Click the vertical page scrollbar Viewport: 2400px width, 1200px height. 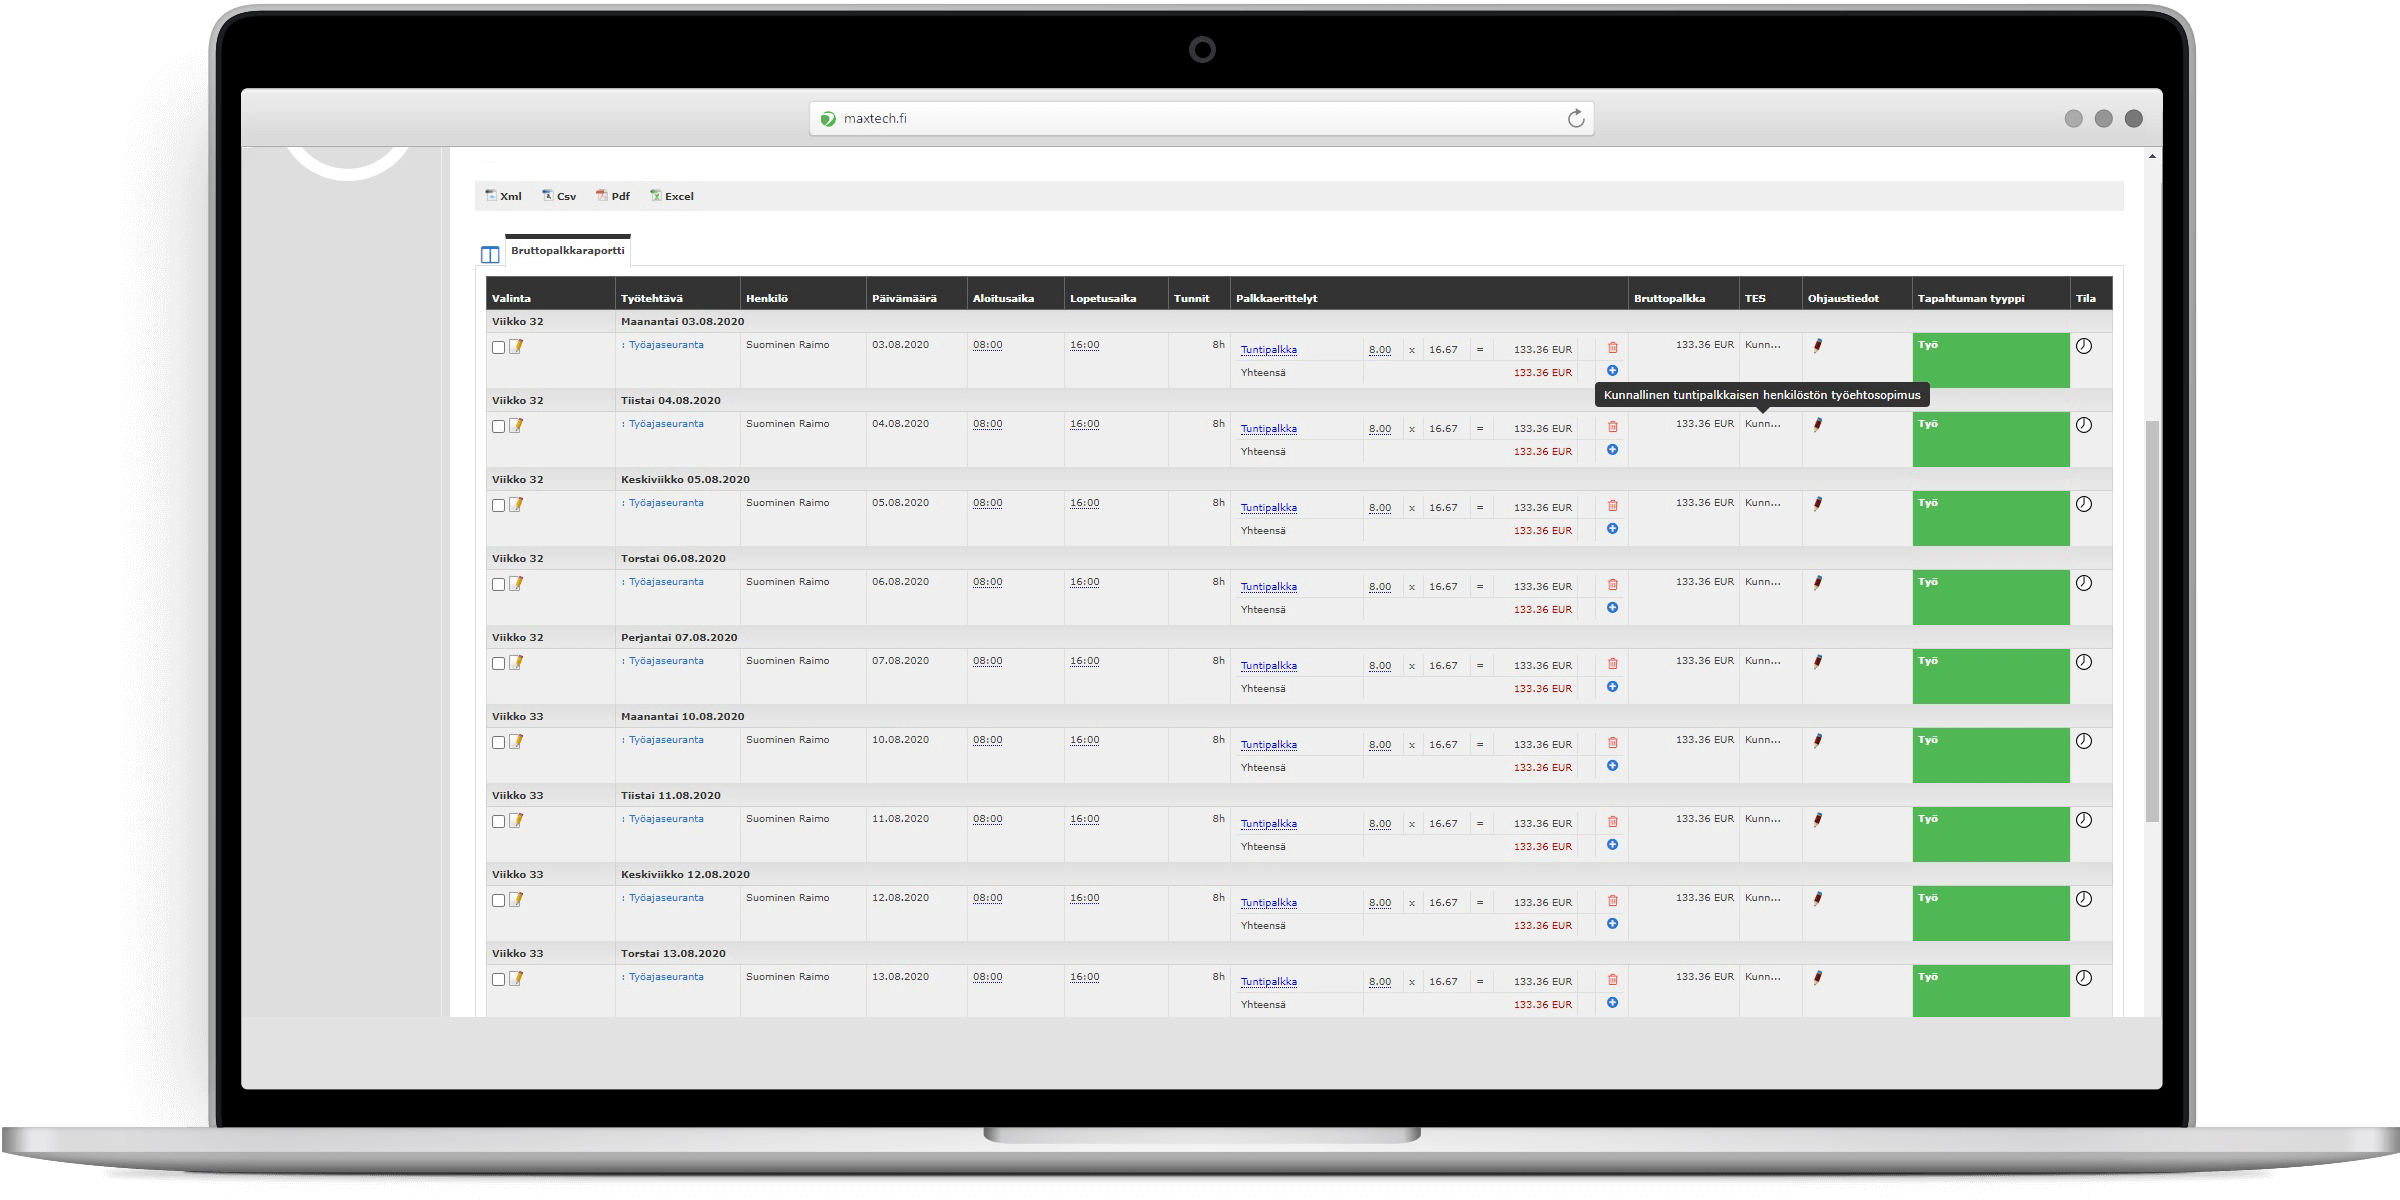(2152, 620)
